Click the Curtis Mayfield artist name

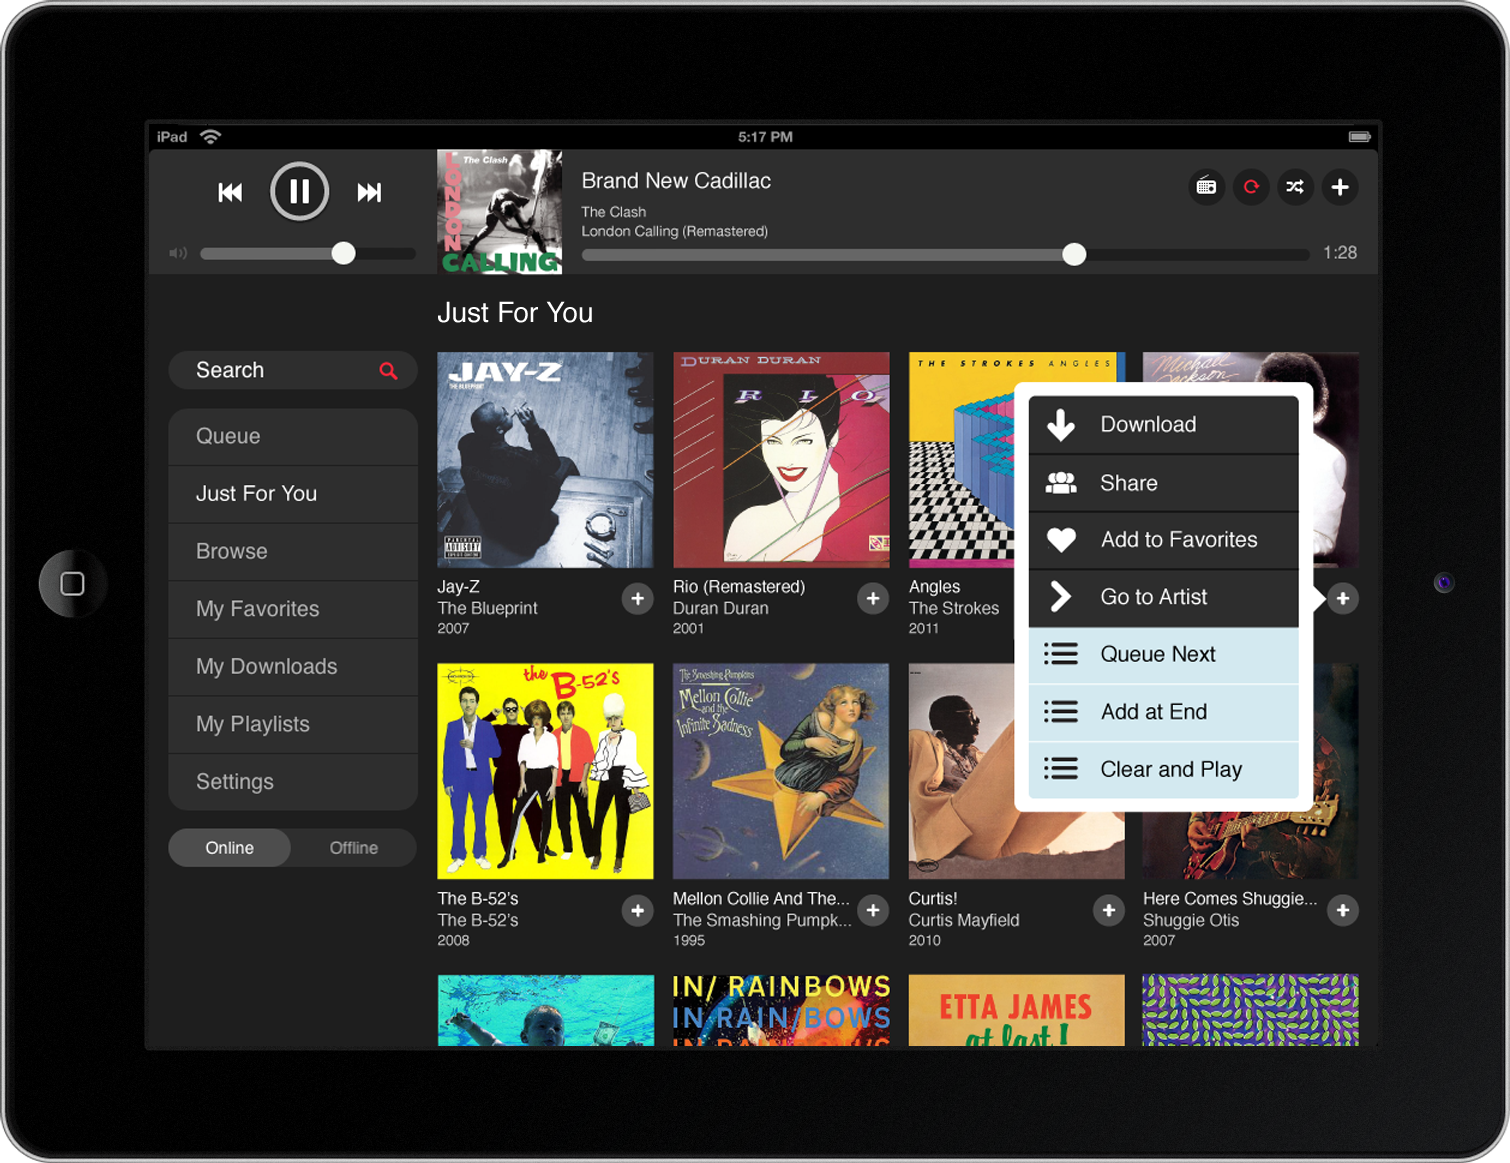(964, 920)
